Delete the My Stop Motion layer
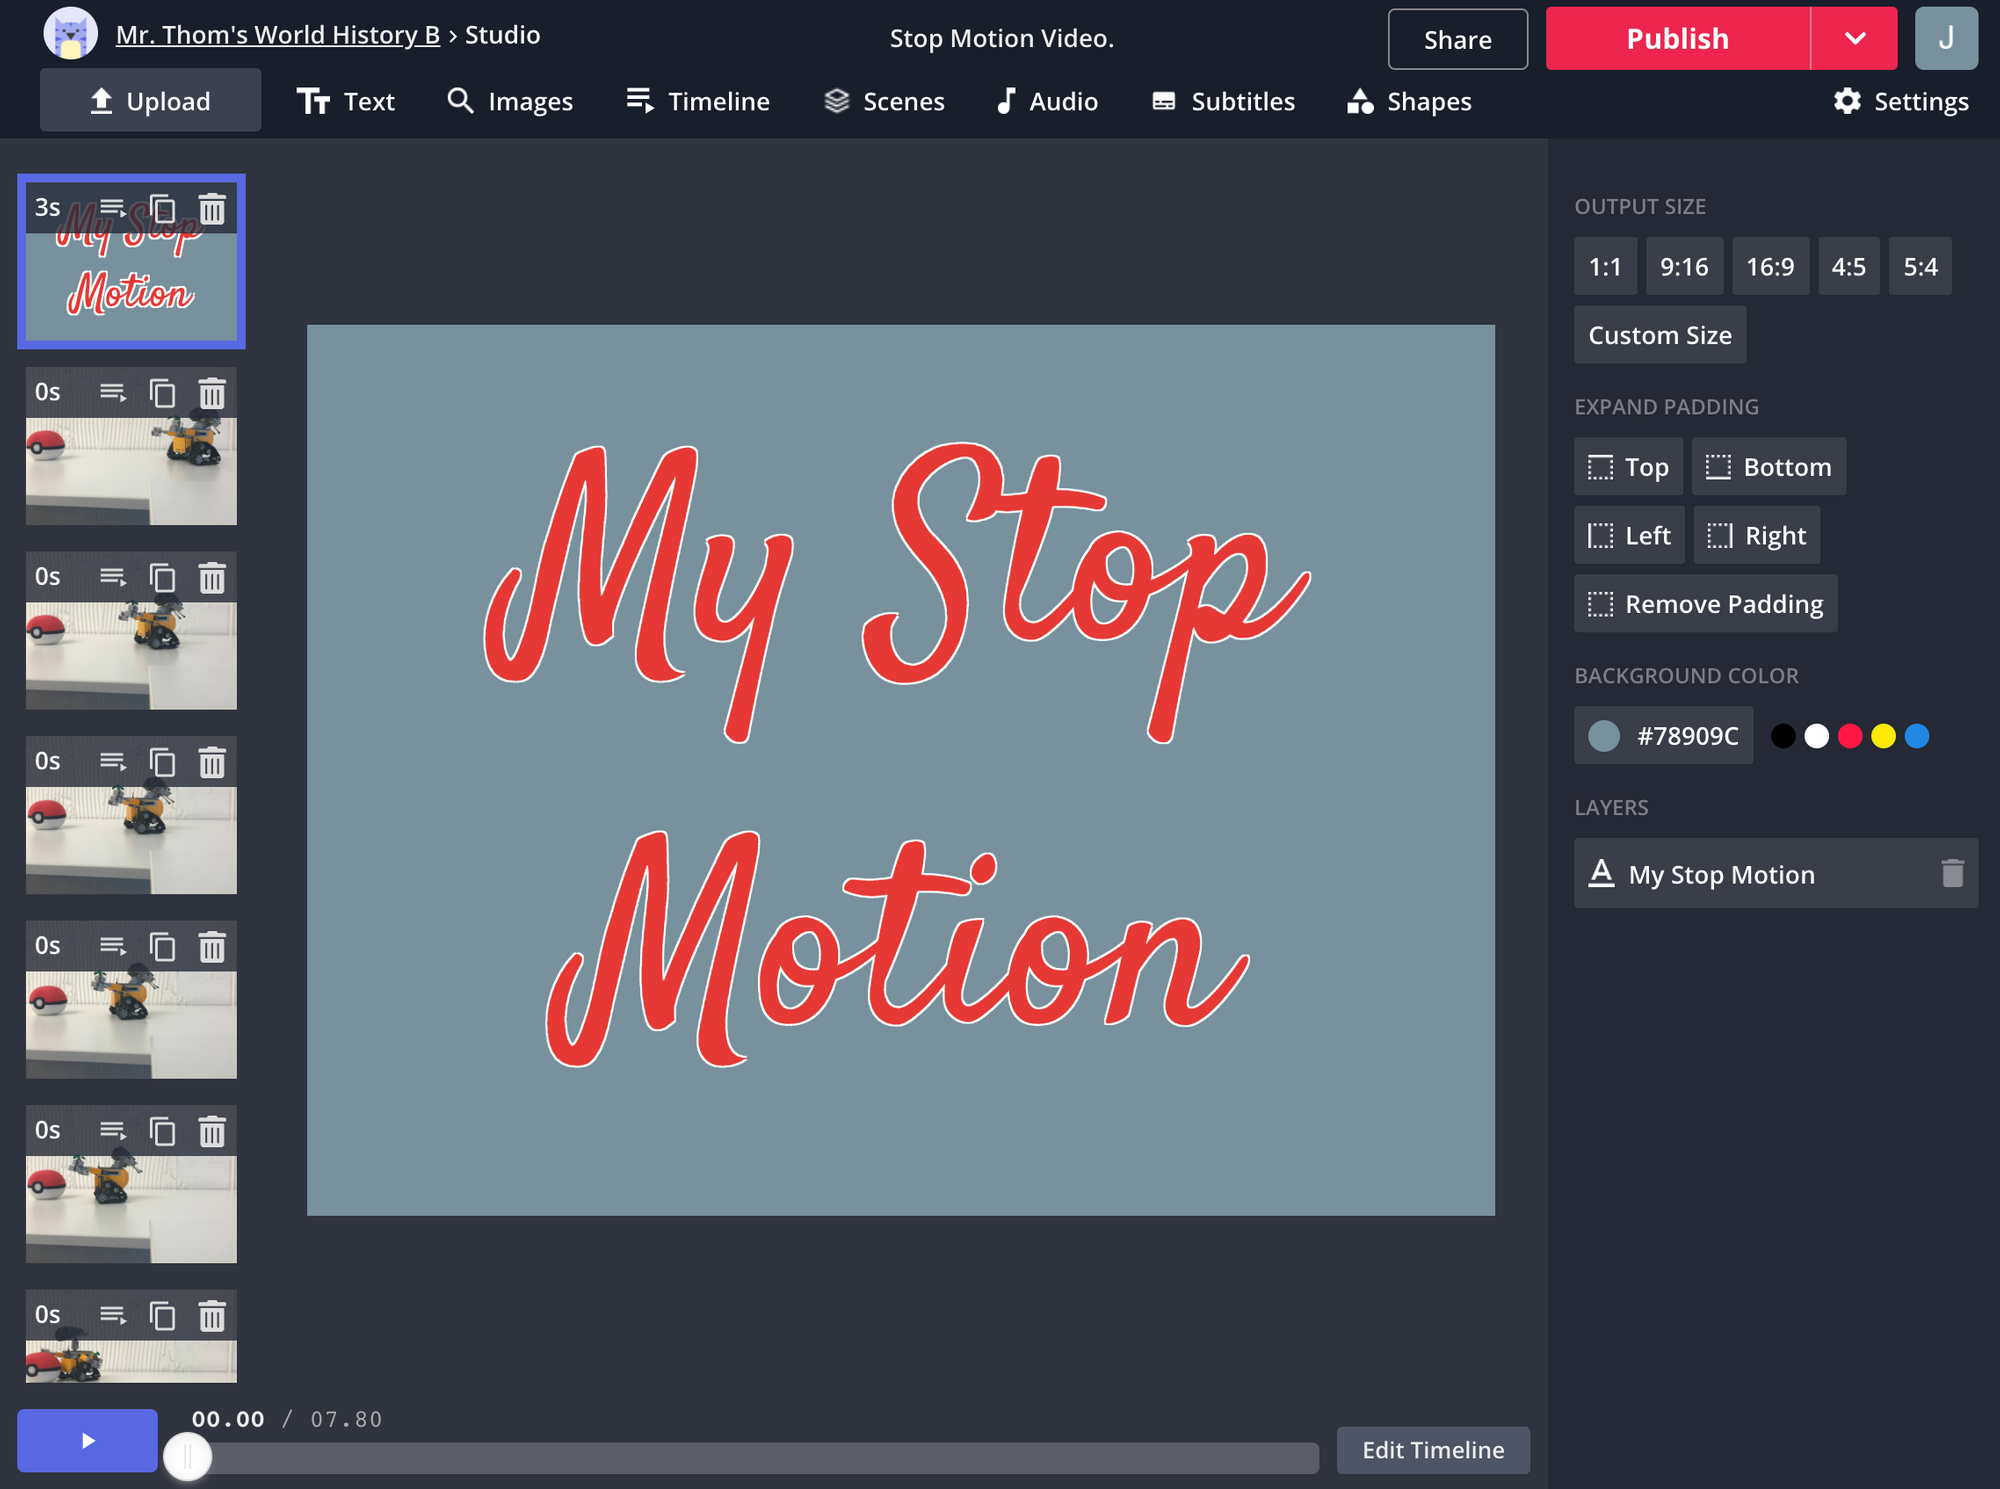Screen dimensions: 2000x1489 click(1952, 874)
